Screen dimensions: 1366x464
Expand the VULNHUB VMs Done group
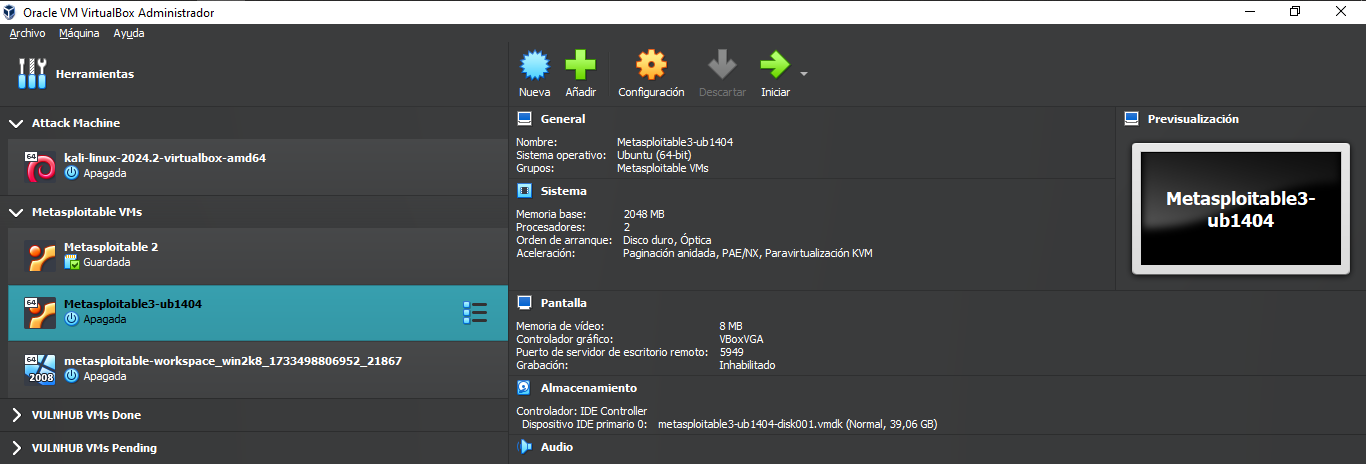16,415
